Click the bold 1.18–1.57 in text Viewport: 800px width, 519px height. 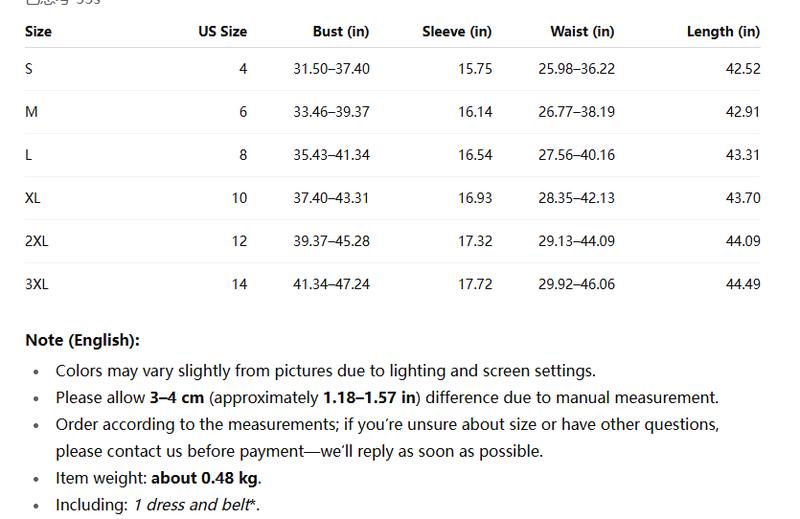point(369,398)
